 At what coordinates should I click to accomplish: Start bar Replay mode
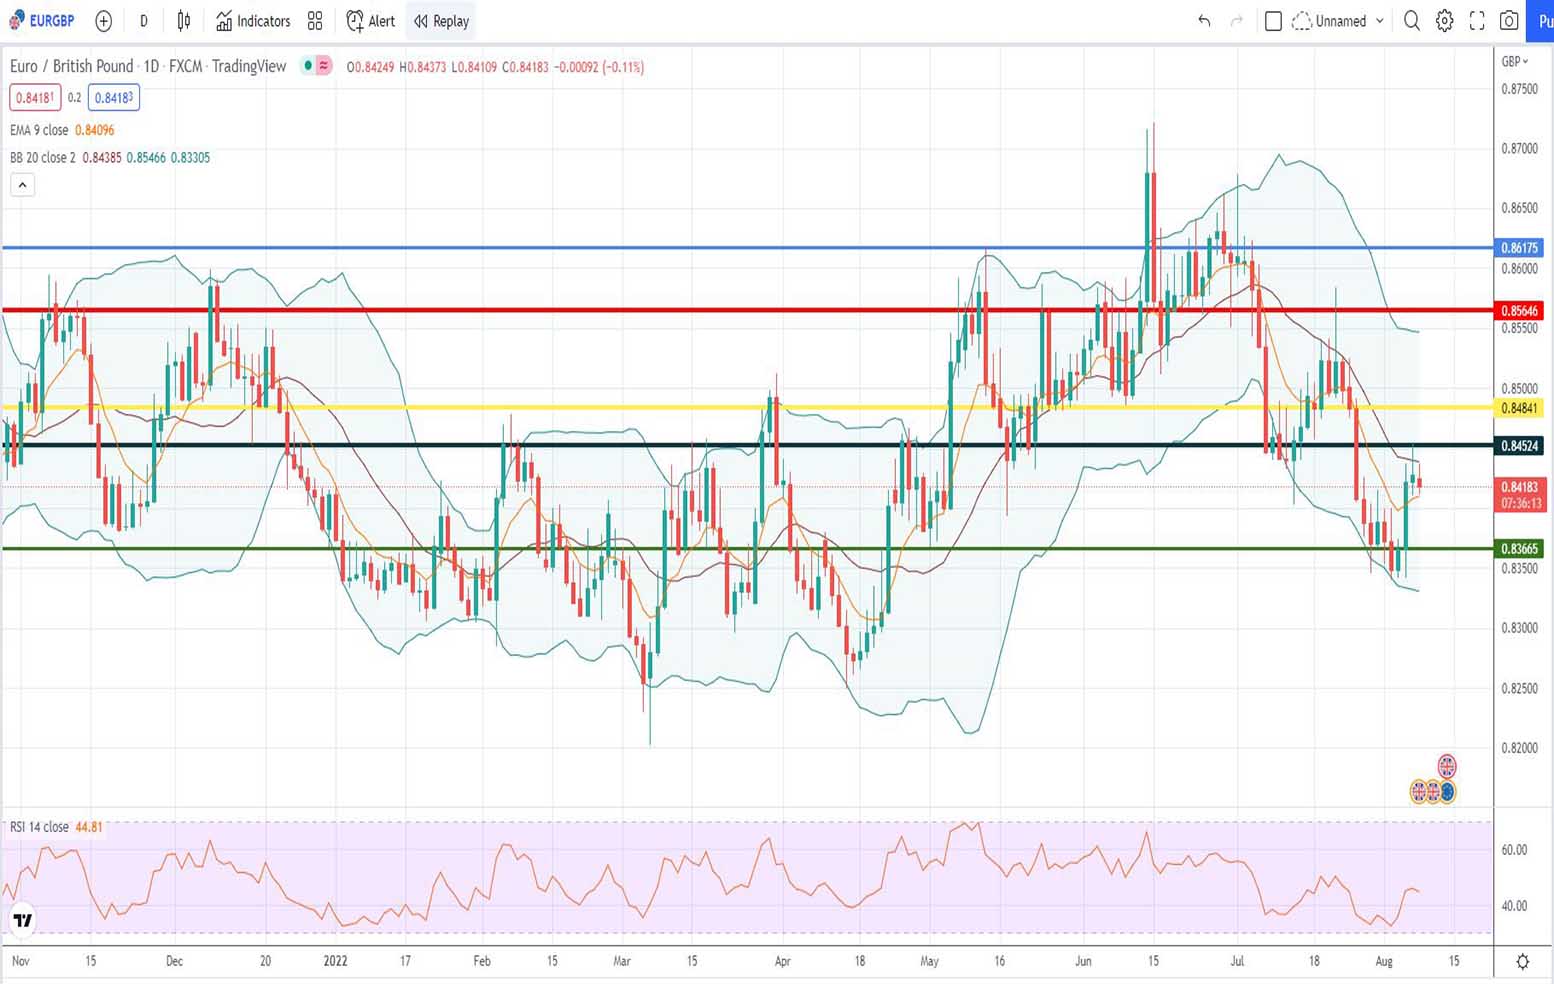click(441, 21)
